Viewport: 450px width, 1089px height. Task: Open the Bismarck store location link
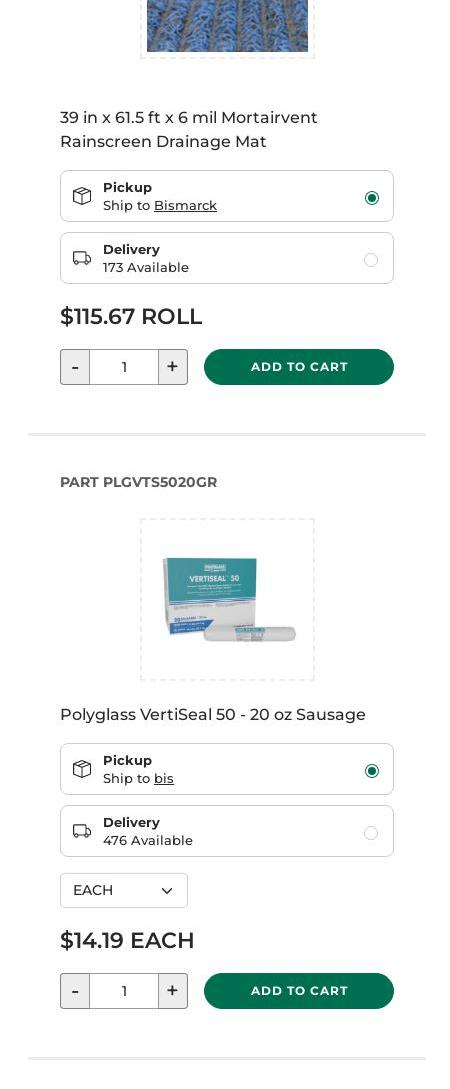(x=185, y=206)
